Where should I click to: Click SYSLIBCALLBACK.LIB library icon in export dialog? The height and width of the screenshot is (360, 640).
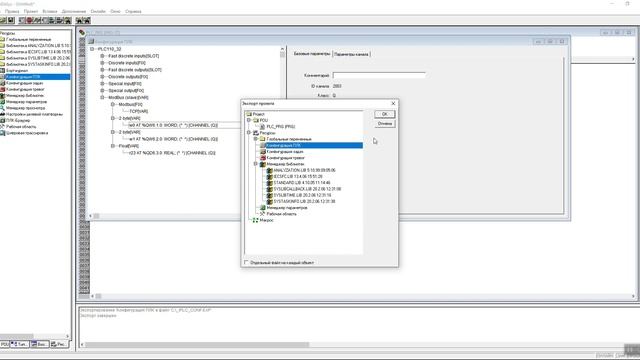tap(269, 189)
